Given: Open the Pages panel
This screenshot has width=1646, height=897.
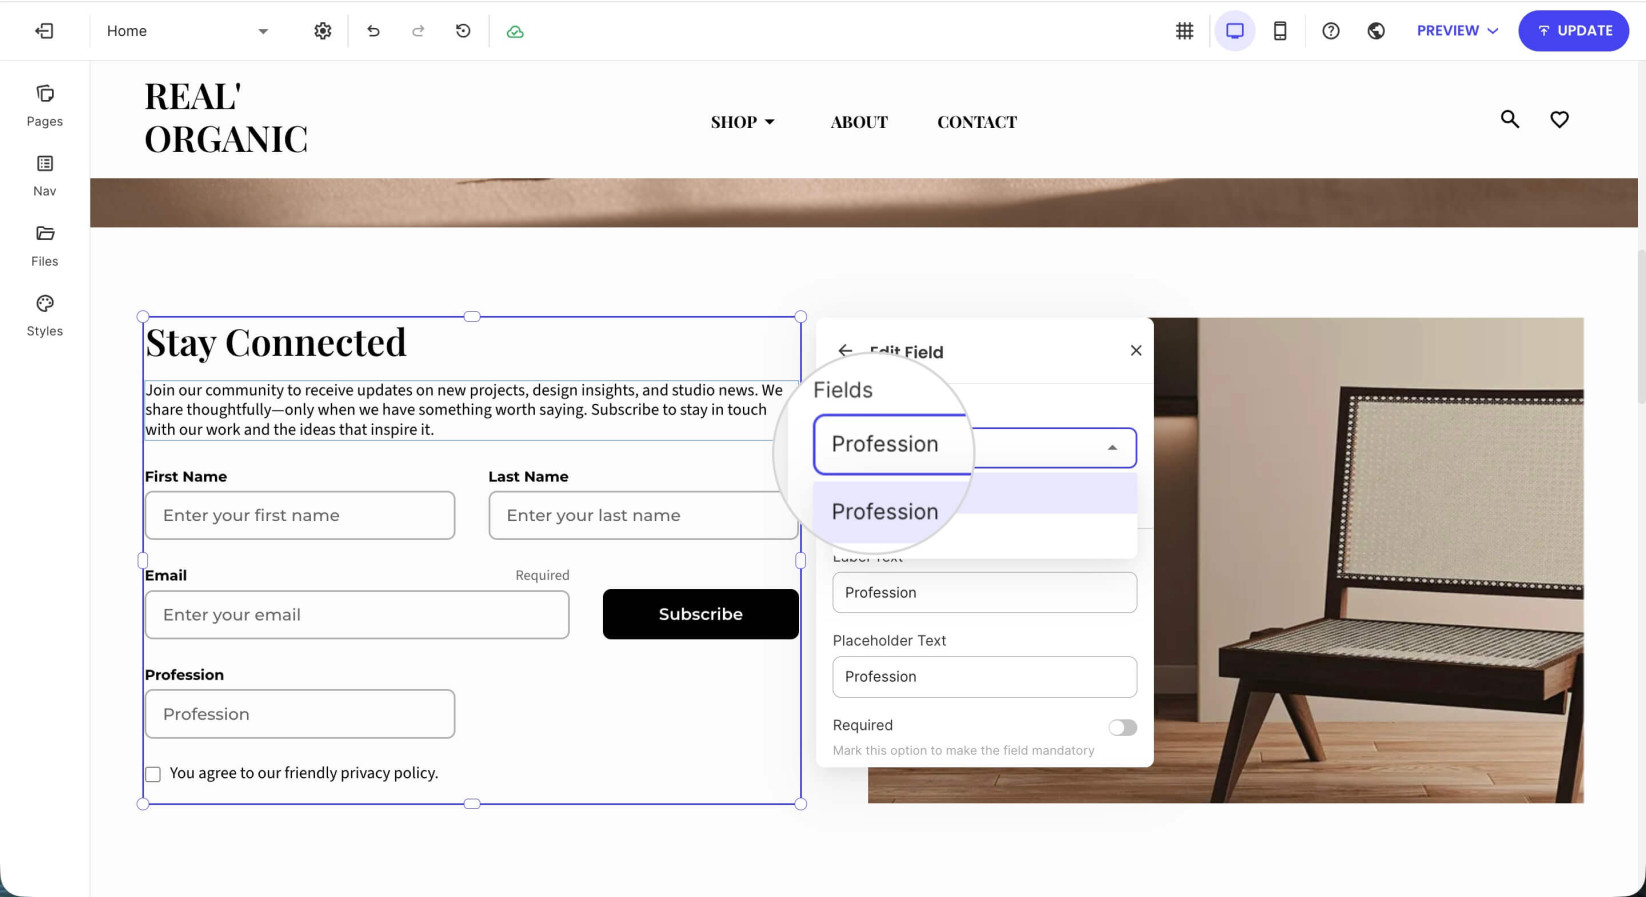Looking at the screenshot, I should [45, 106].
